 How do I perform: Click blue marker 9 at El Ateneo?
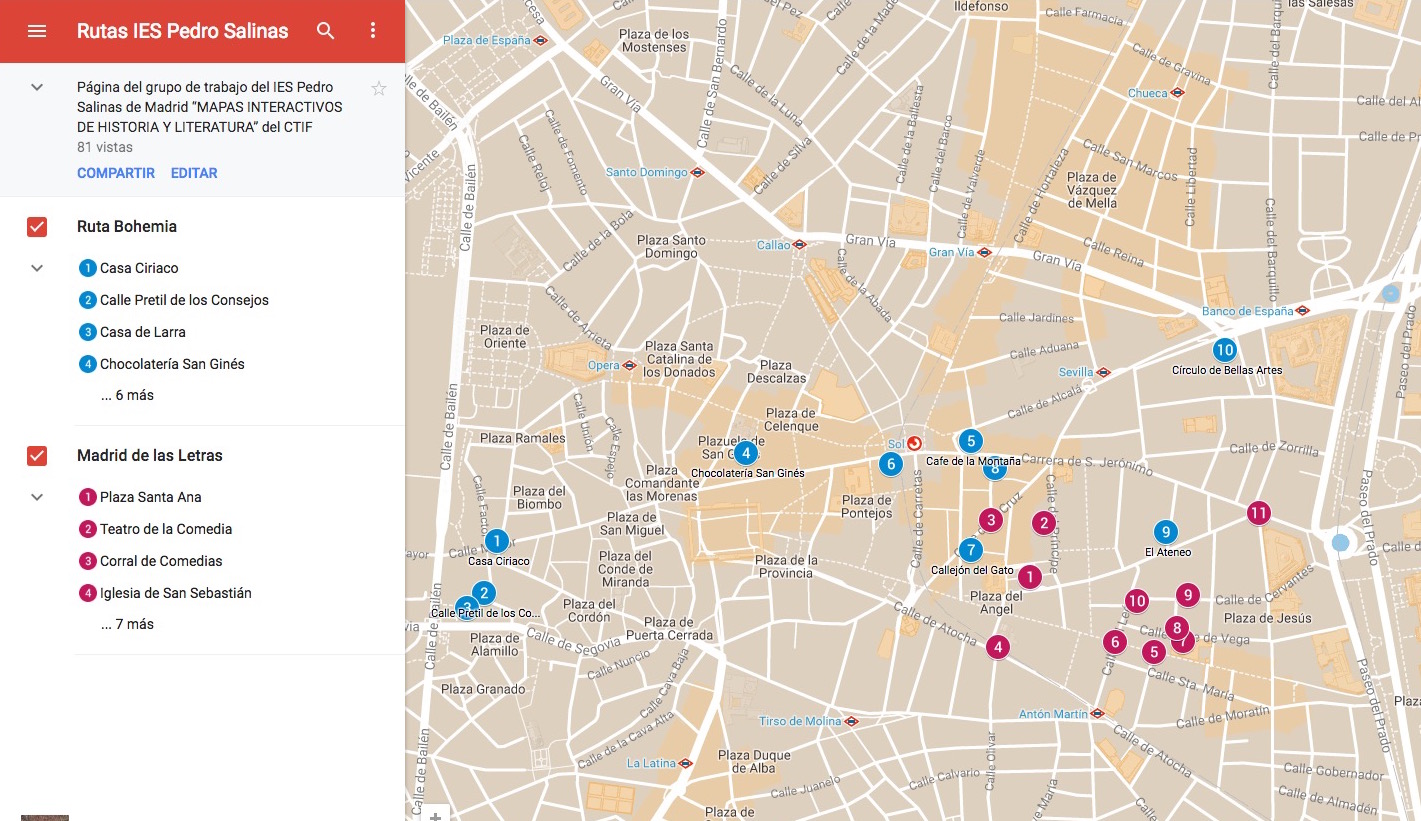(1164, 532)
